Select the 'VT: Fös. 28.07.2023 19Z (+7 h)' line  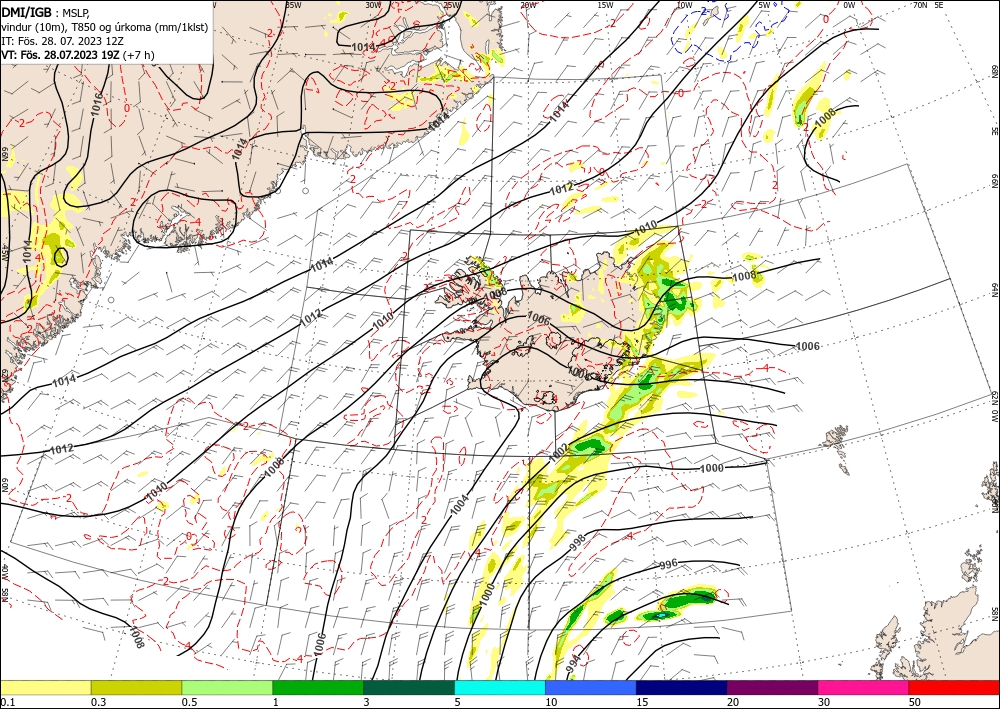pos(78,55)
